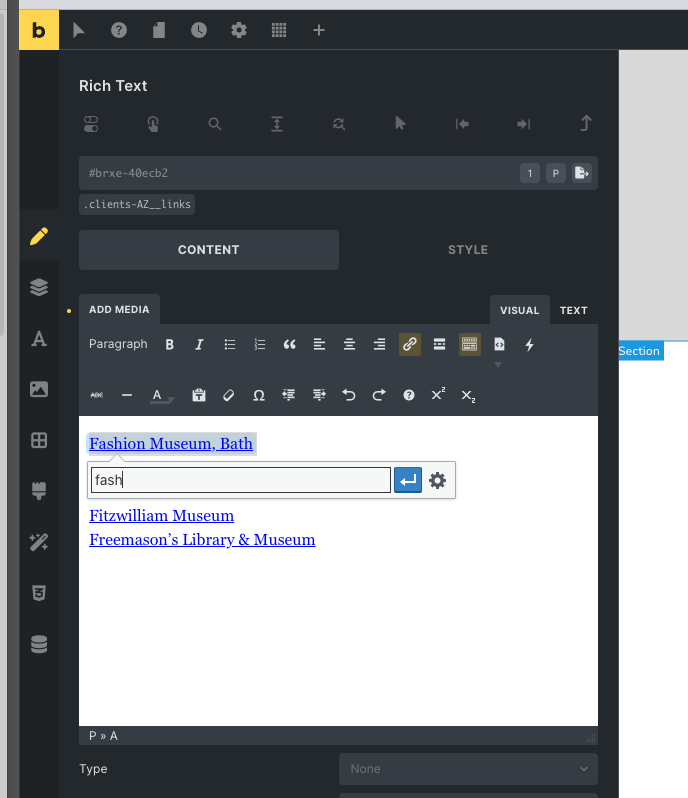The image size is (688, 798).
Task: Click the magnifier search icon under Rich Text
Action: point(215,124)
